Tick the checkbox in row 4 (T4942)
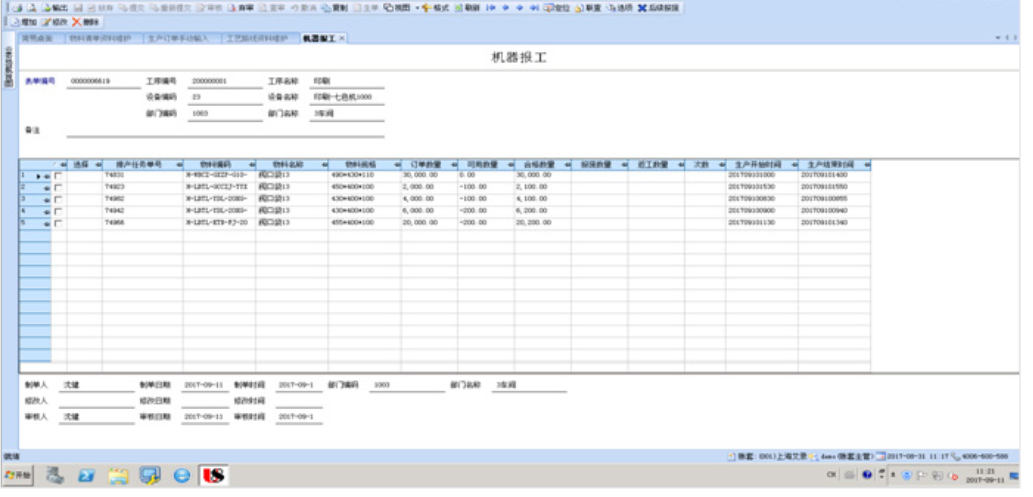Image resolution: width=1033 pixels, height=497 pixels. tap(59, 211)
